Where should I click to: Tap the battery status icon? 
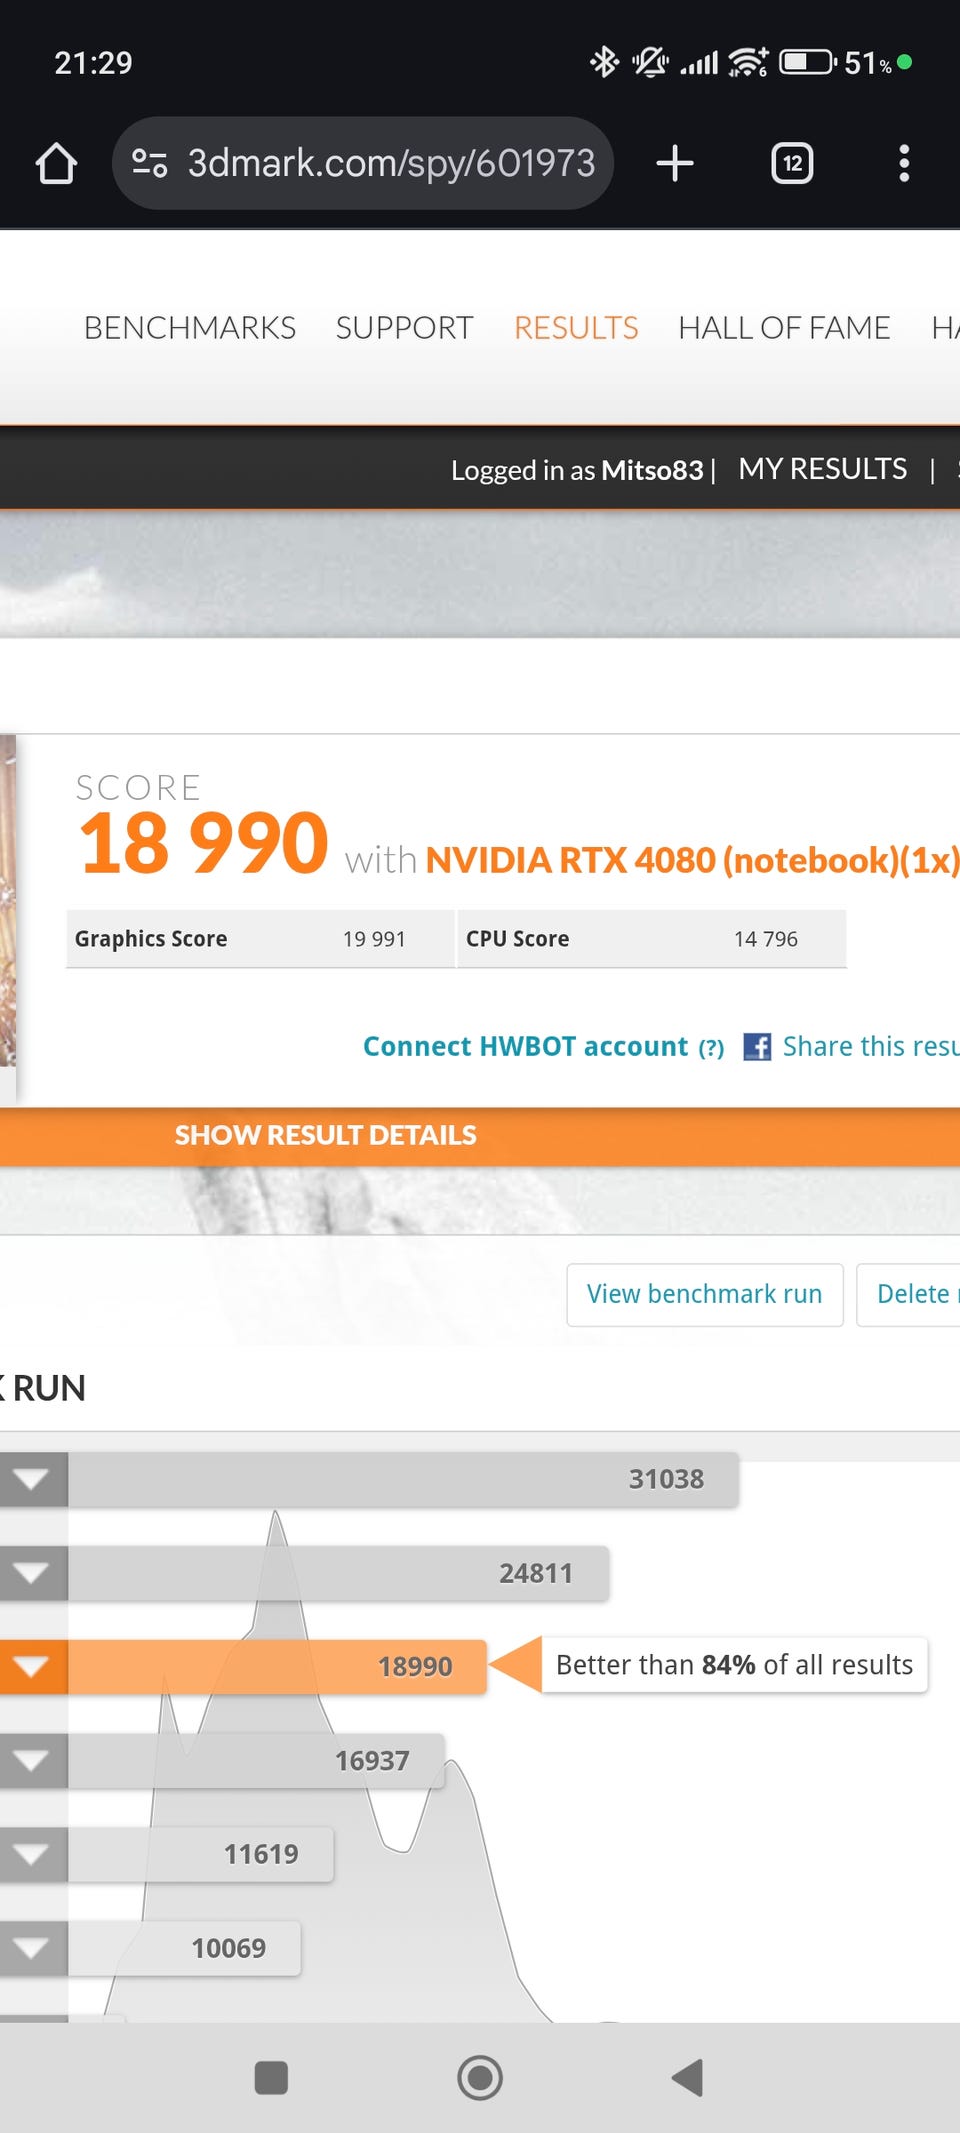(809, 62)
